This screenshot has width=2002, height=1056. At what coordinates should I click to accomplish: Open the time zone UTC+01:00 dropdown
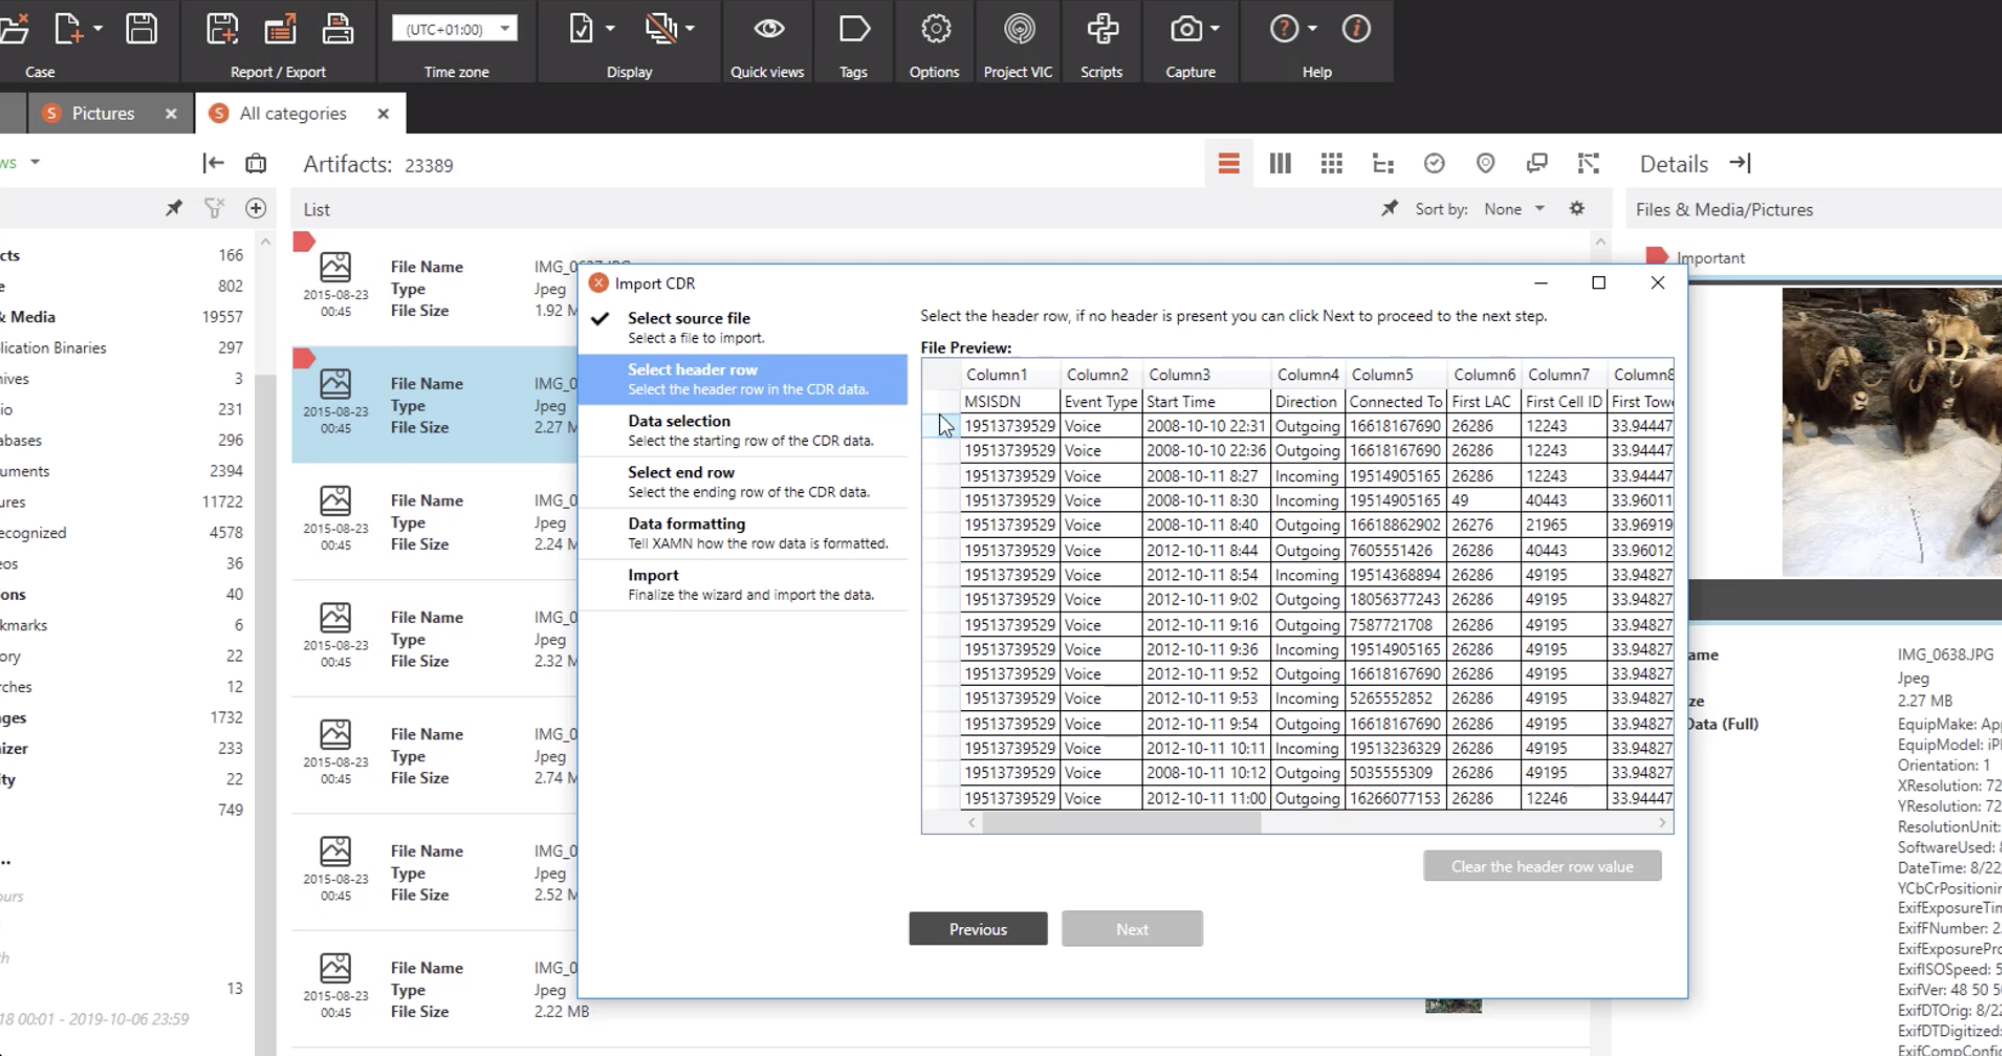(454, 29)
